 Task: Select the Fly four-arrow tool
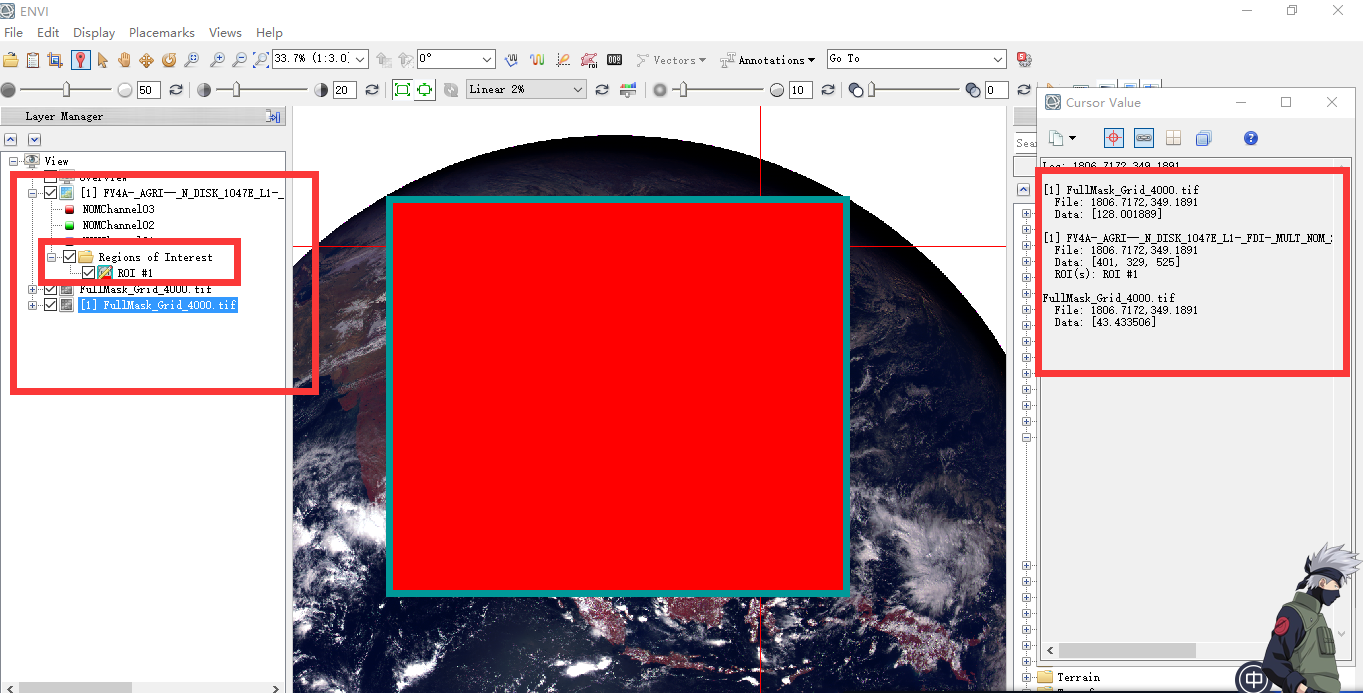point(146,60)
